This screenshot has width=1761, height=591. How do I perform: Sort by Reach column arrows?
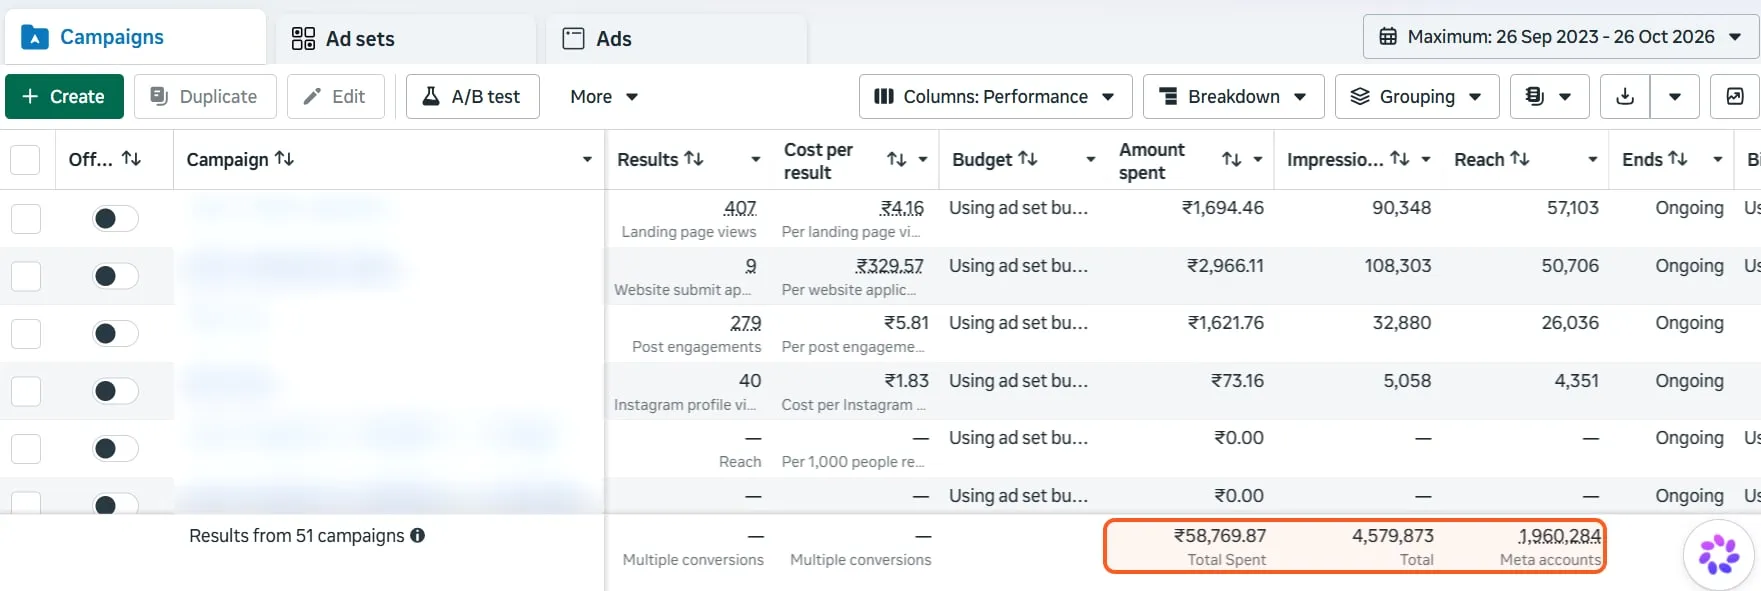click(x=1519, y=159)
